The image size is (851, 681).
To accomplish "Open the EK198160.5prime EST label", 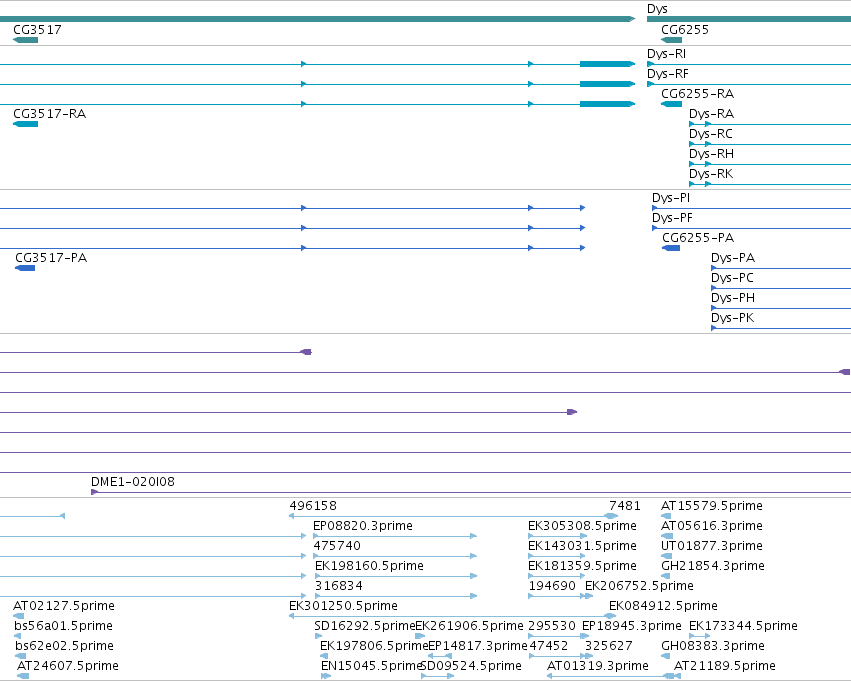I will [369, 566].
